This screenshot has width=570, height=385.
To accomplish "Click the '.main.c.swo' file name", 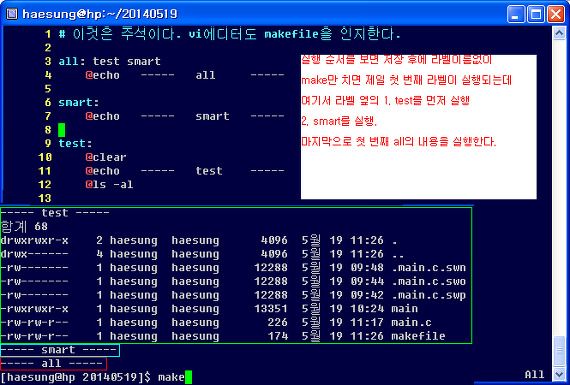I will pos(429,281).
